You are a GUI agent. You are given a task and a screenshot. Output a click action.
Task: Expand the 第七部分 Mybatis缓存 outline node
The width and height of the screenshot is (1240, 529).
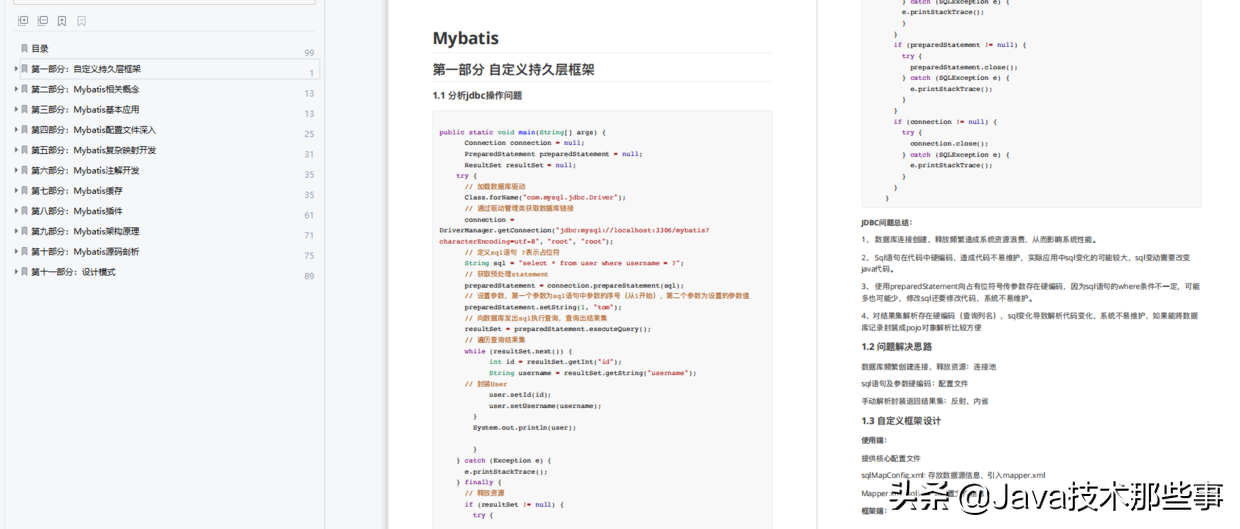point(16,190)
